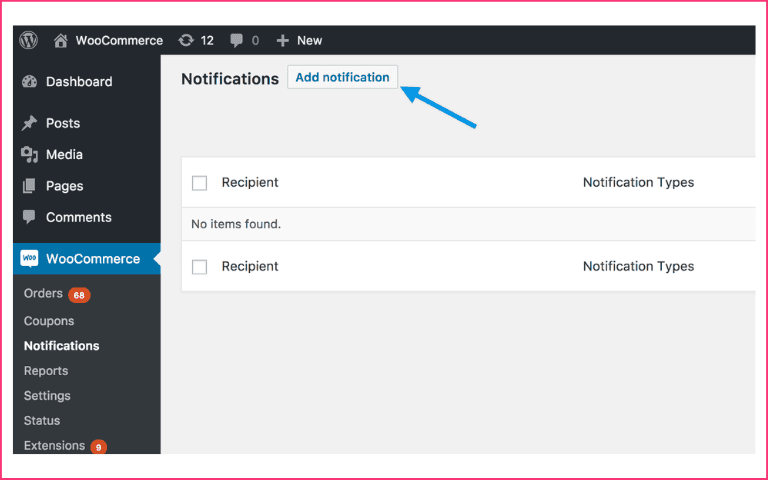The image size is (768, 480).
Task: Open the comments bubble icon in admin bar
Action: [237, 41]
